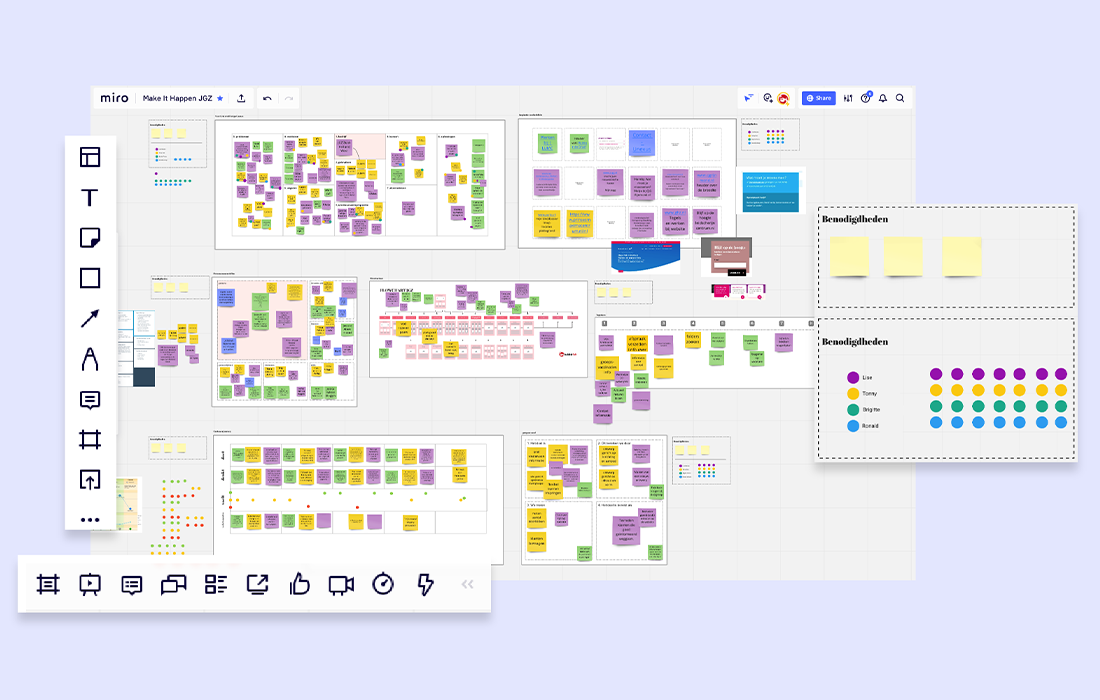Image resolution: width=1100 pixels, height=700 pixels.
Task: Select the Sticky note tool
Action: (90, 238)
